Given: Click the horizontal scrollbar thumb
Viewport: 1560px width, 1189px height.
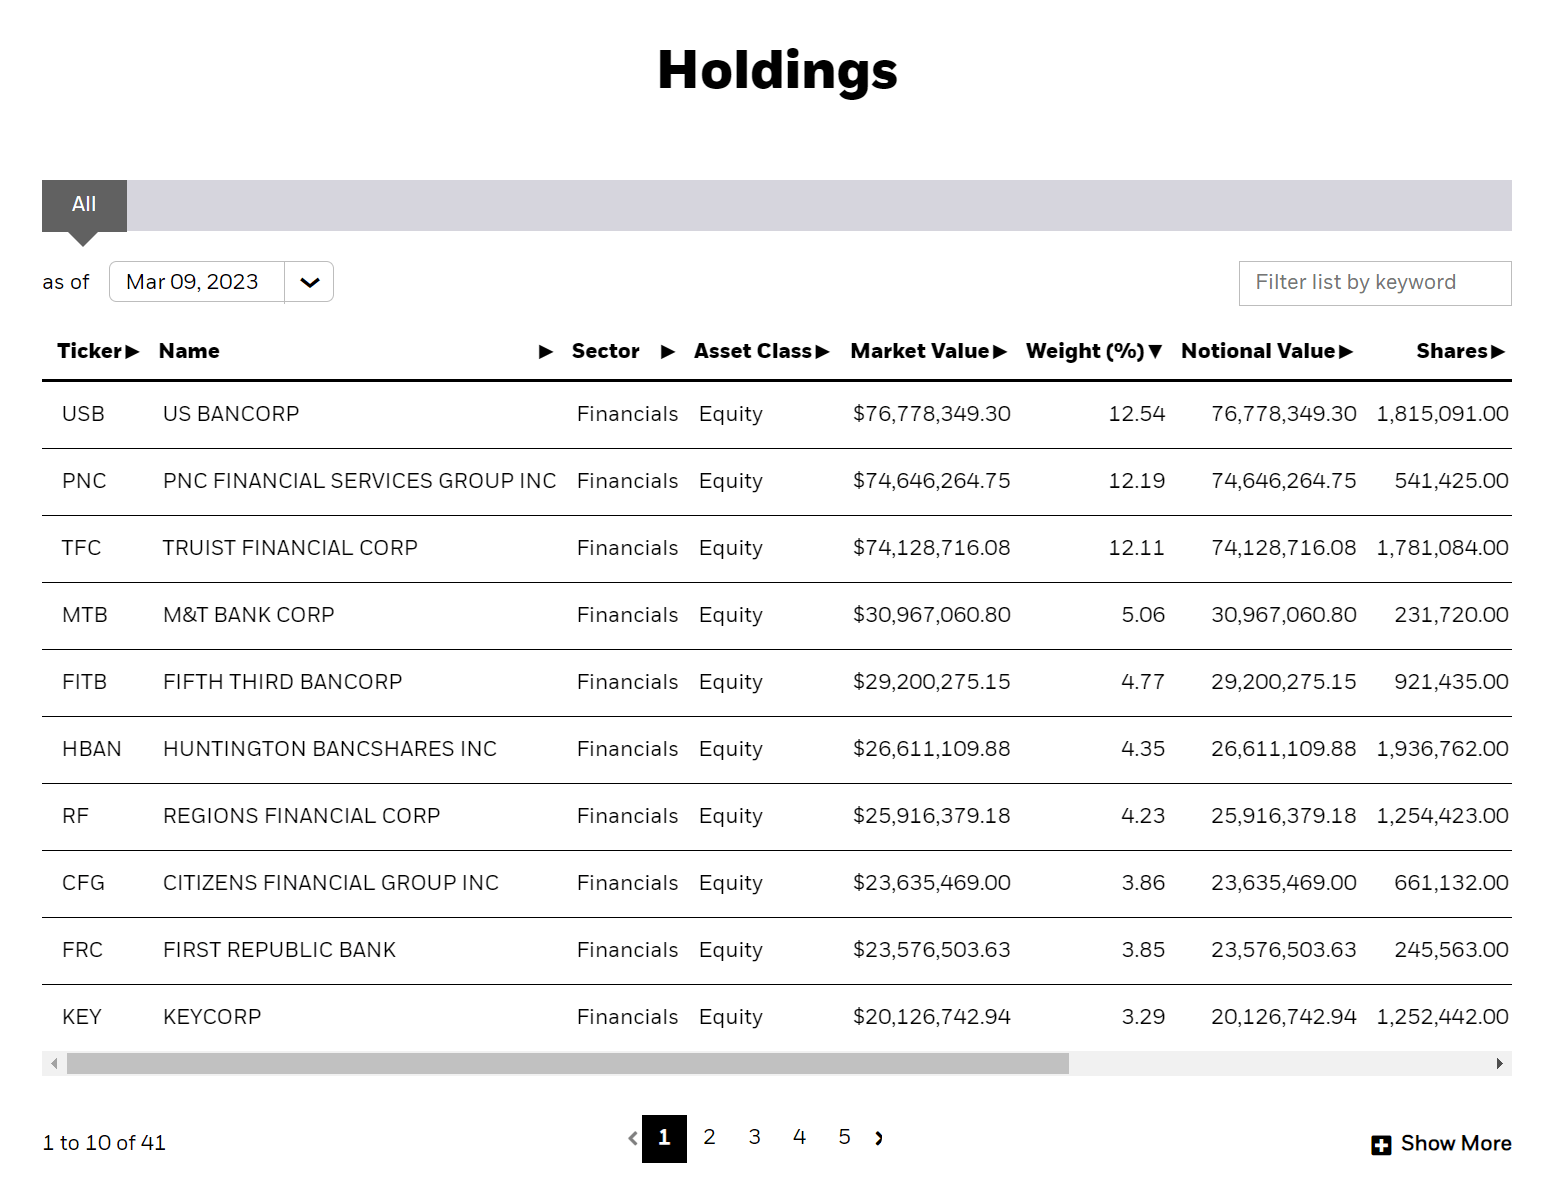Looking at the screenshot, I should tap(568, 1063).
